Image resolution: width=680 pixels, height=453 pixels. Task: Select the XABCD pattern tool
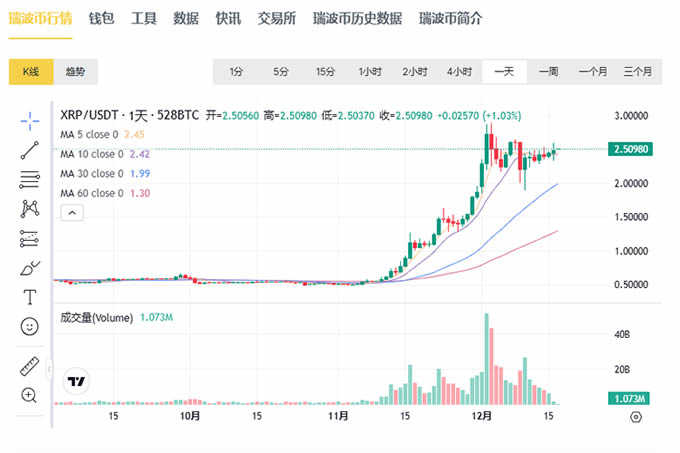click(30, 209)
